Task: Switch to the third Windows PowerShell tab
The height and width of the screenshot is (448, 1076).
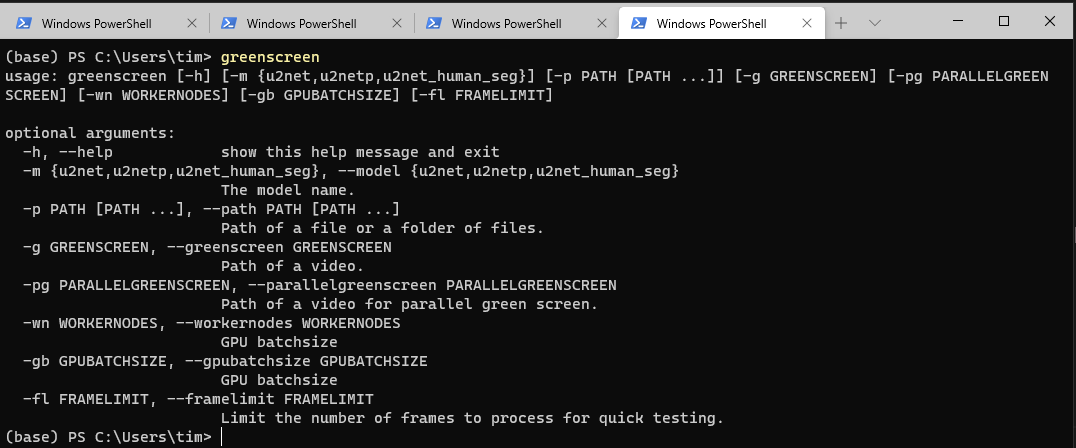Action: [506, 23]
